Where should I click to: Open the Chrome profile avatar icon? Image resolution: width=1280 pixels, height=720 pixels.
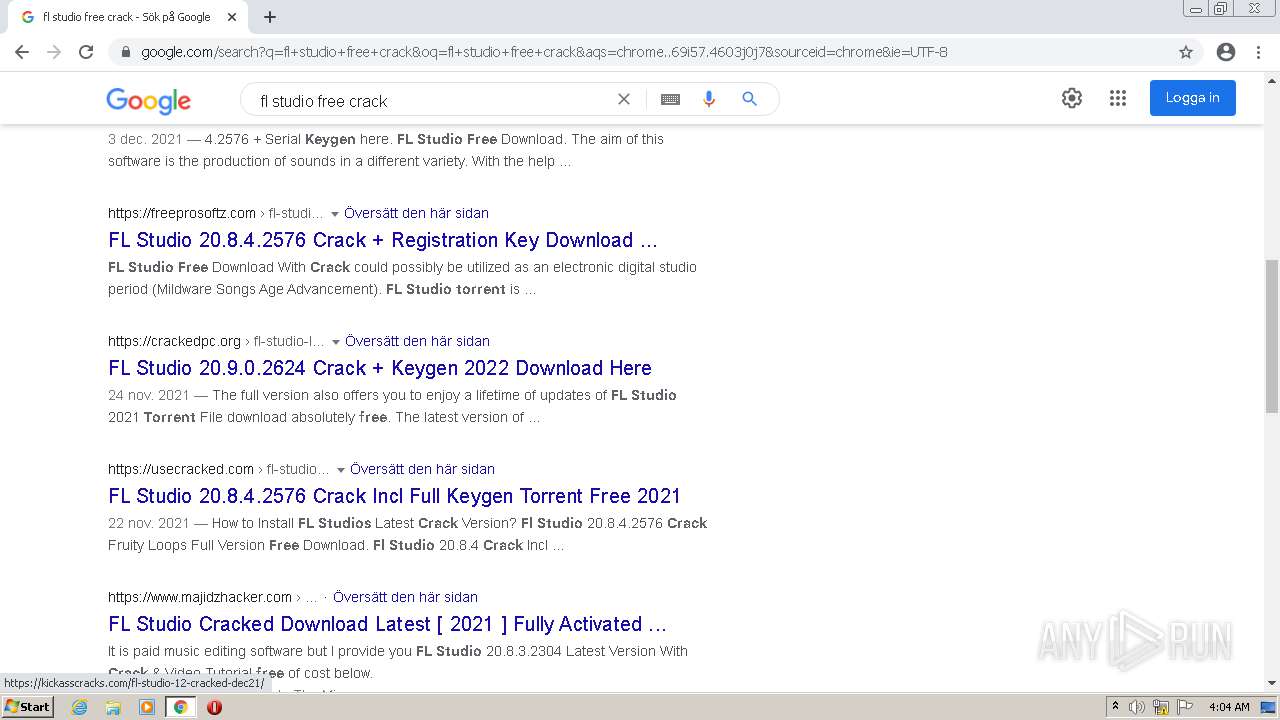tap(1226, 52)
